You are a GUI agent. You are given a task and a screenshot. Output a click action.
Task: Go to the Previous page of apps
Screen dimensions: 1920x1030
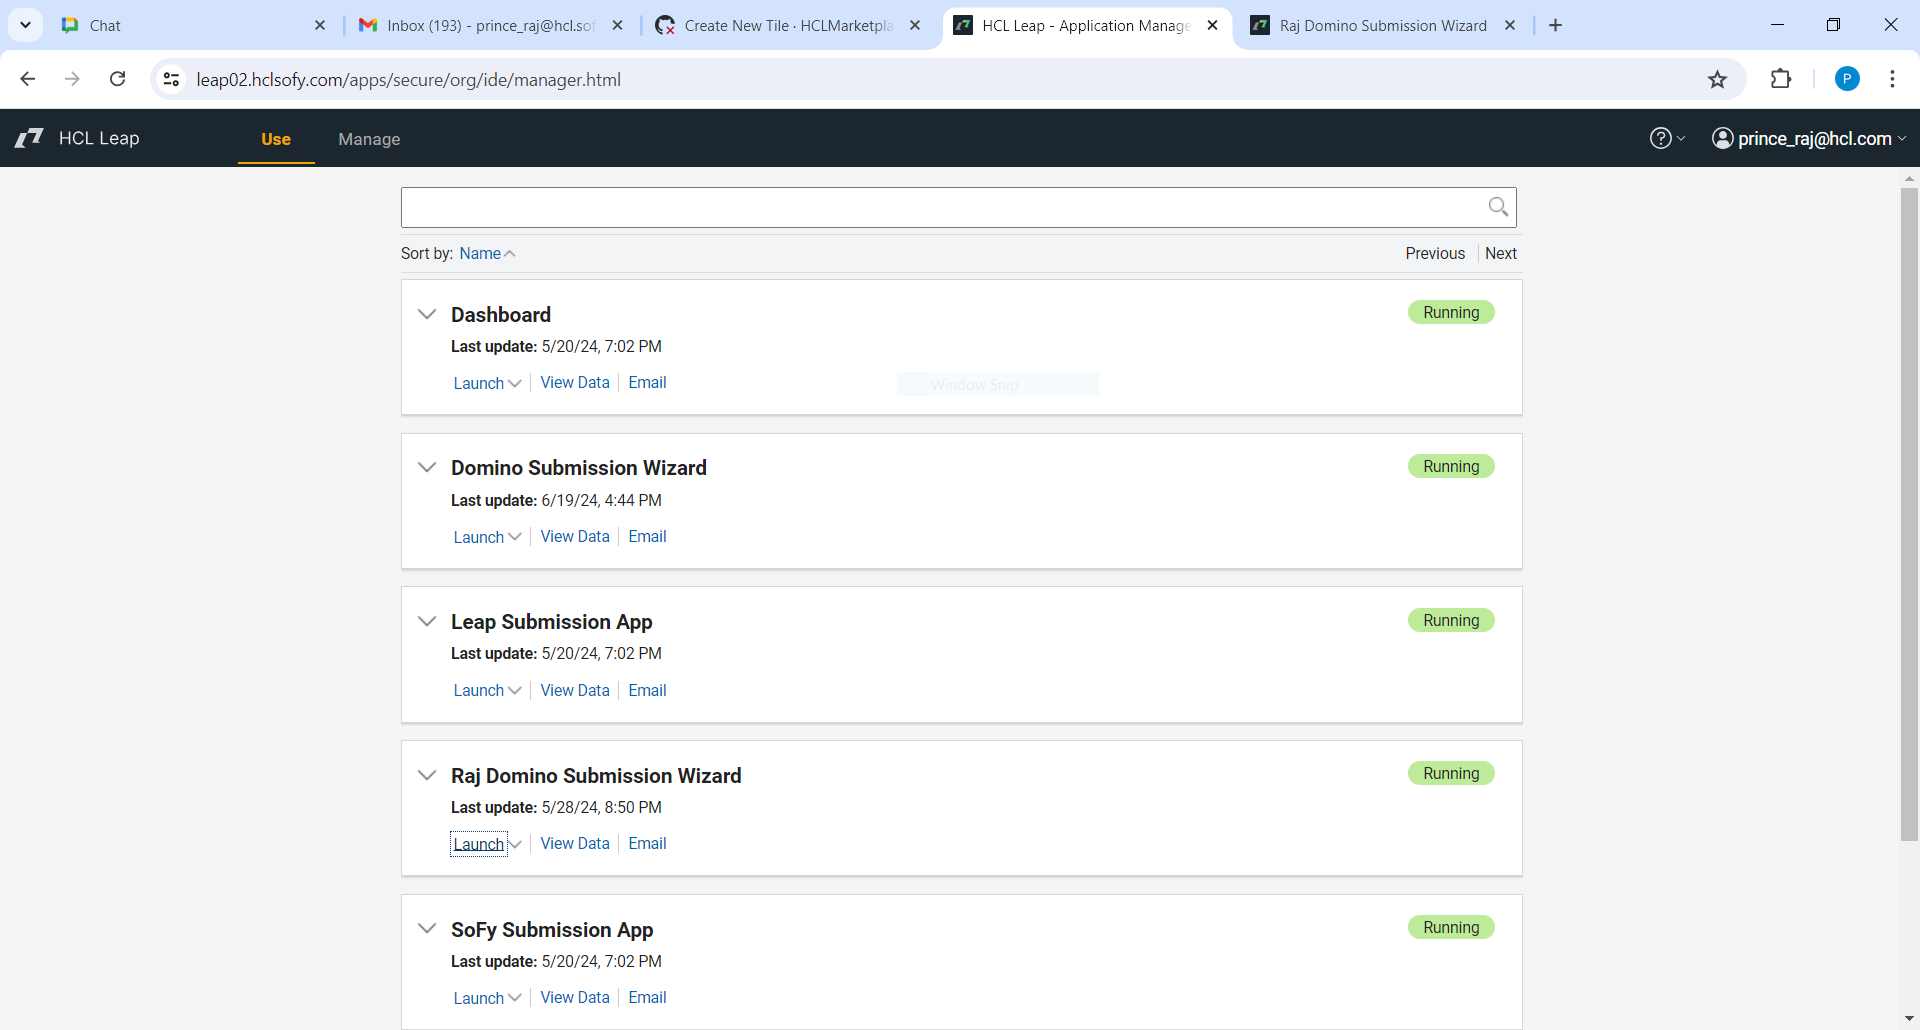tap(1435, 253)
